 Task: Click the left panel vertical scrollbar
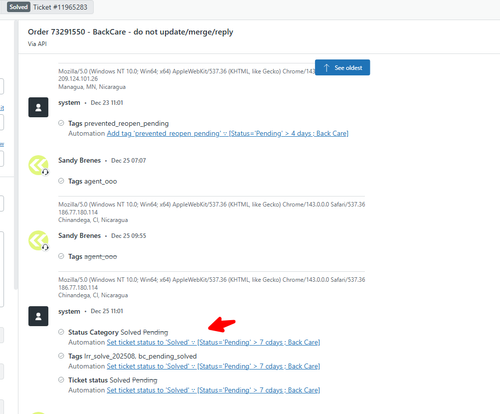point(16,155)
